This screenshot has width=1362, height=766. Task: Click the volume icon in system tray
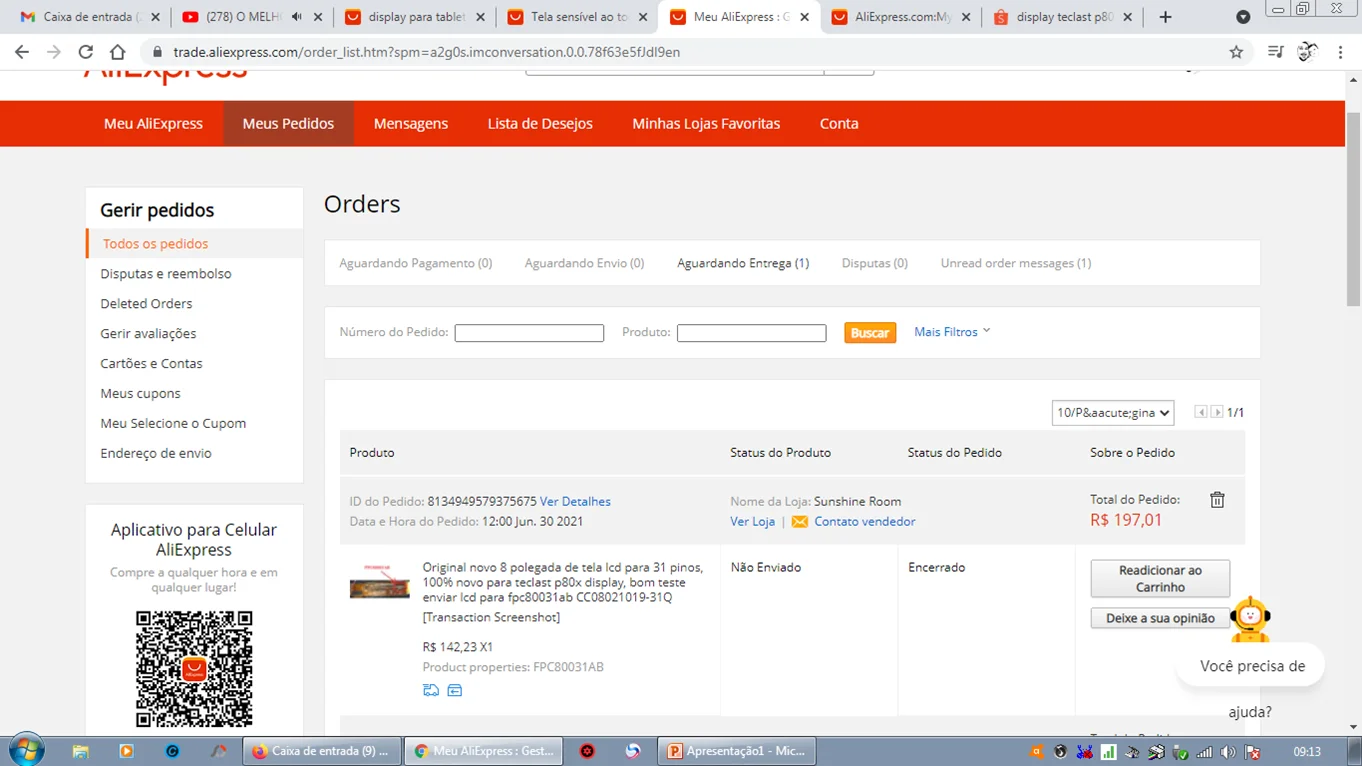tap(1228, 752)
